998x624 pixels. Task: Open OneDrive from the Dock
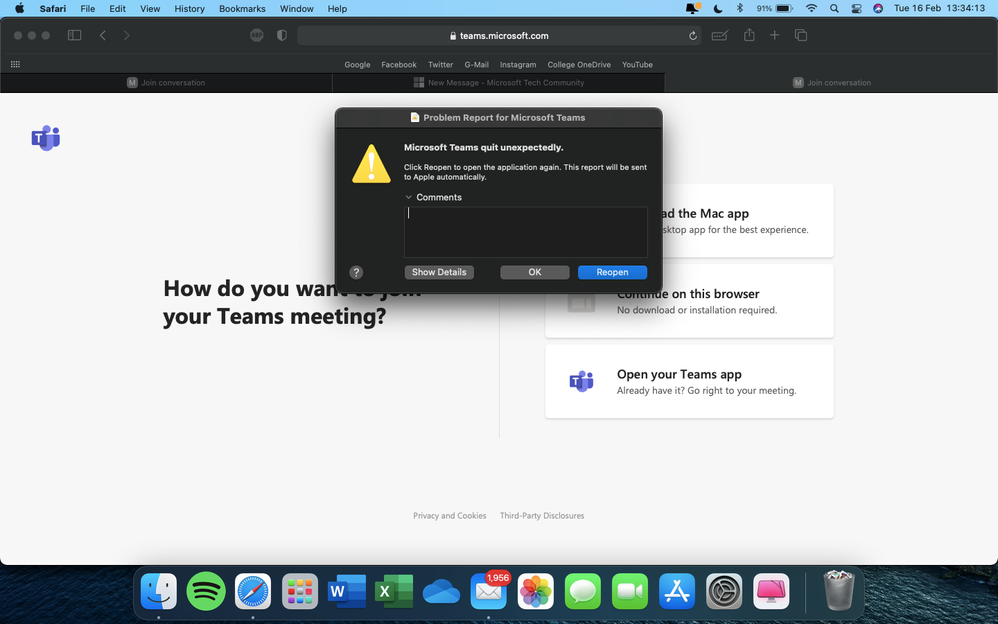click(x=441, y=592)
